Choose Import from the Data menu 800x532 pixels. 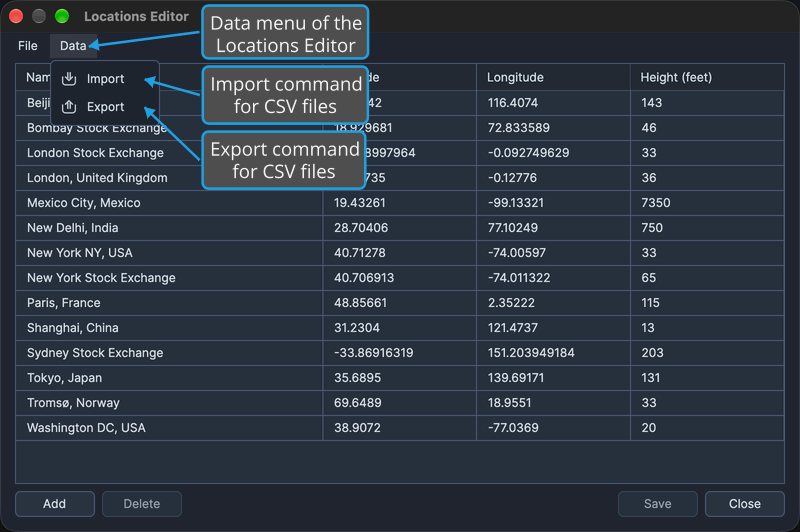[105, 79]
